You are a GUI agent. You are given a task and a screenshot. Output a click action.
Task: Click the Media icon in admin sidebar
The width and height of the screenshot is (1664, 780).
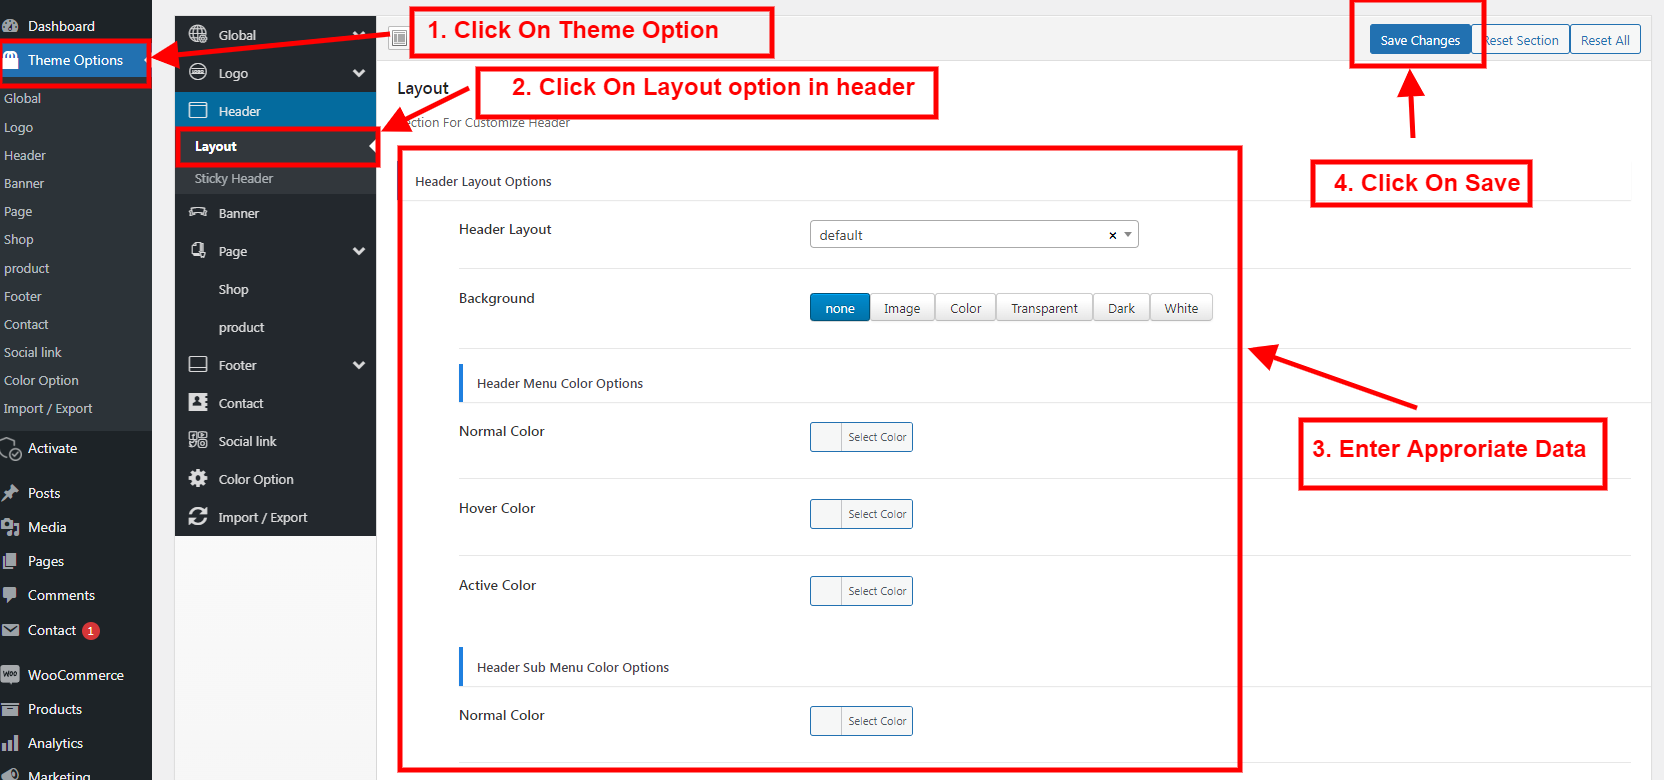pyautogui.click(x=11, y=527)
